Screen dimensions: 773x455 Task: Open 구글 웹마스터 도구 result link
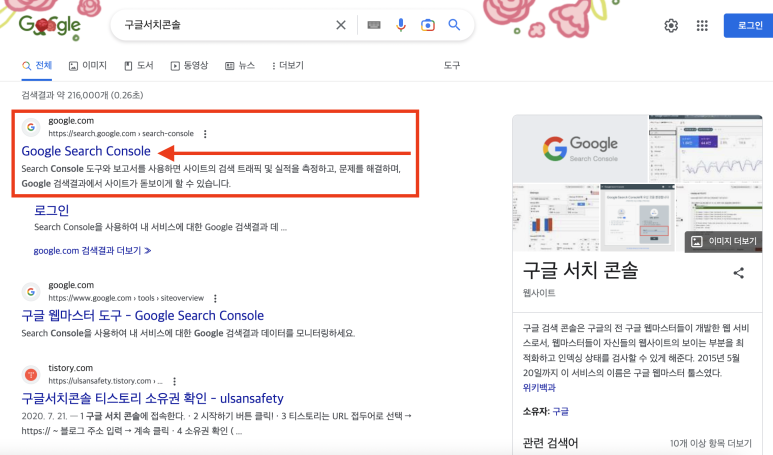pos(142,315)
